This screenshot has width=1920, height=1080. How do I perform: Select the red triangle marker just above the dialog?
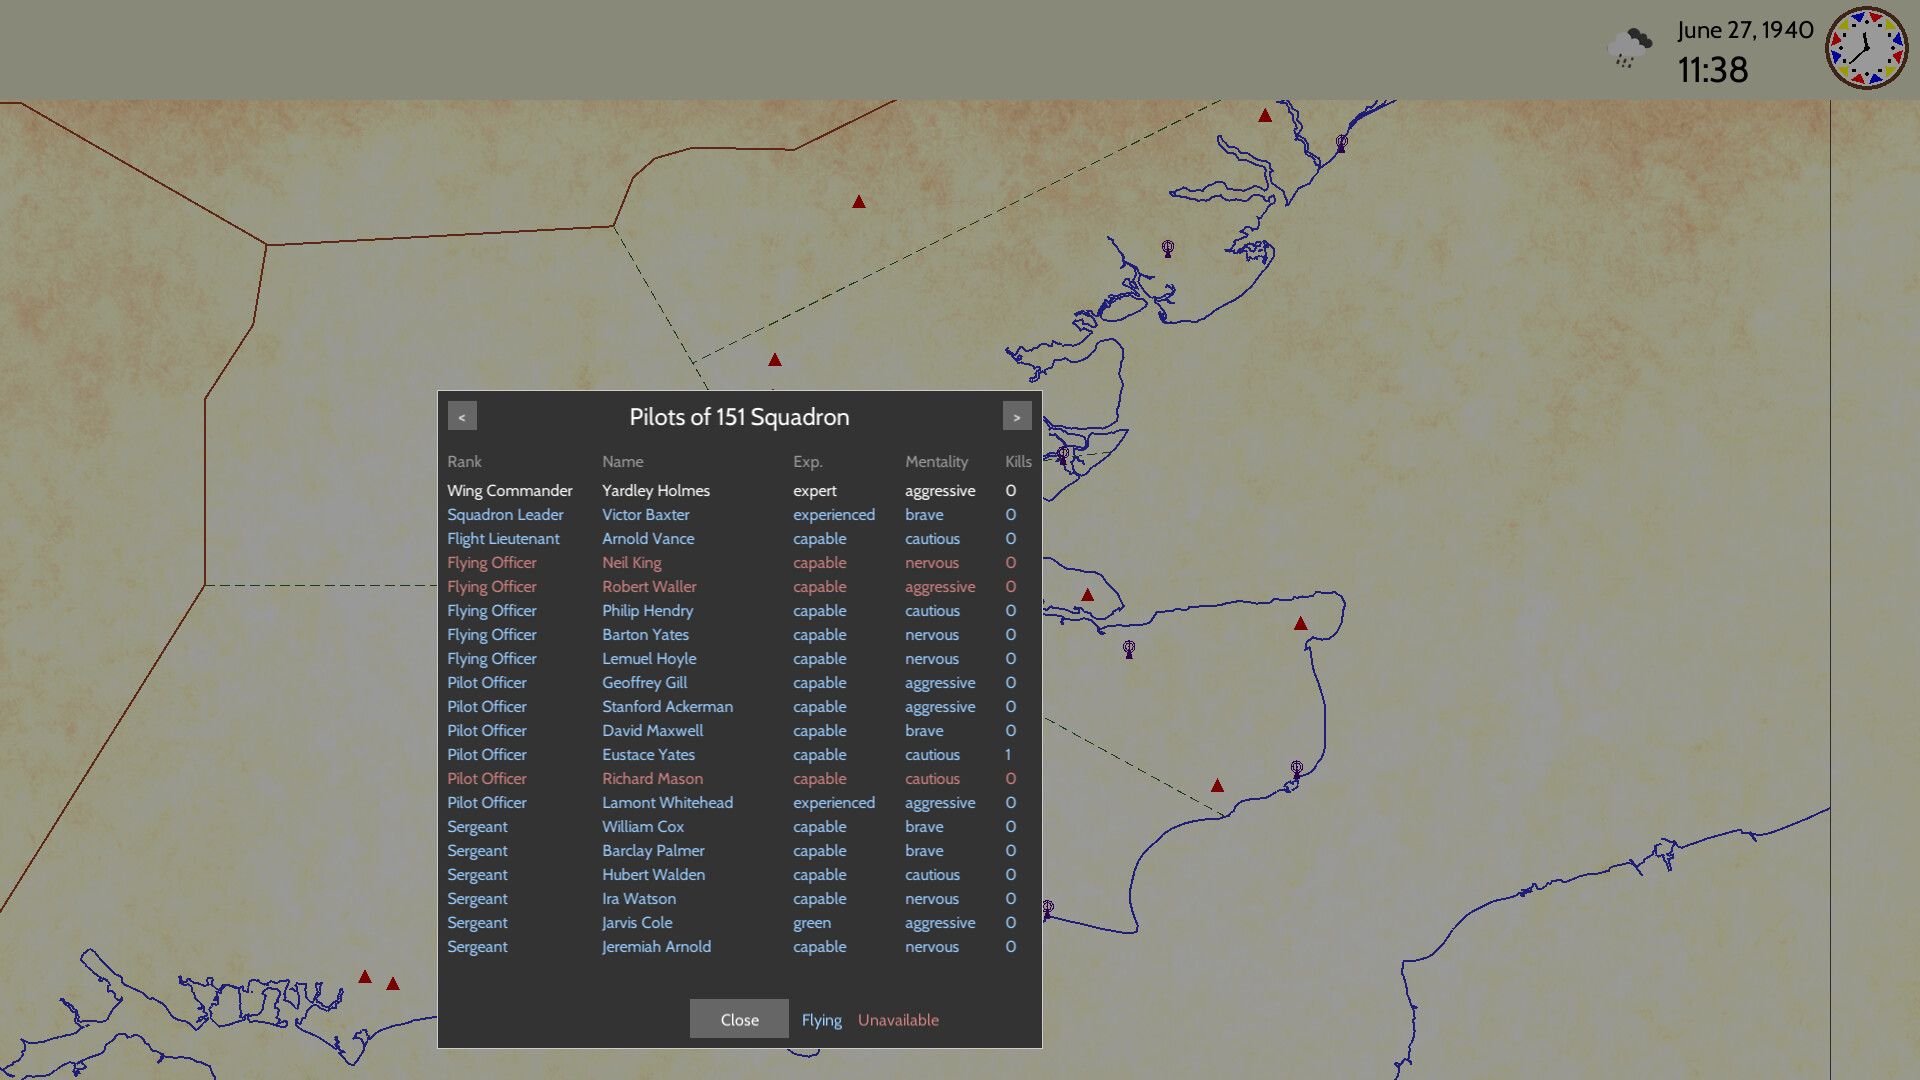[x=775, y=360]
